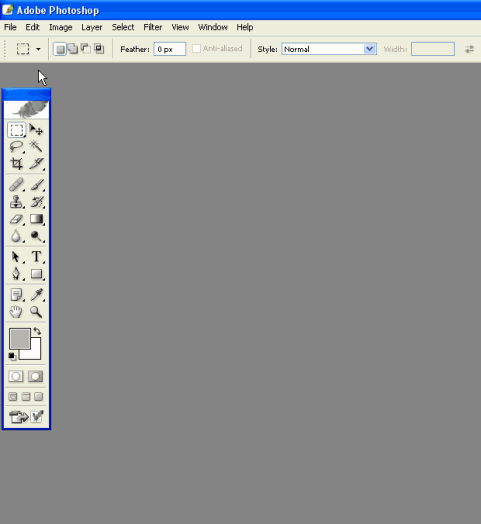Switch to Quick Mask mode
This screenshot has width=481, height=524.
(35, 376)
